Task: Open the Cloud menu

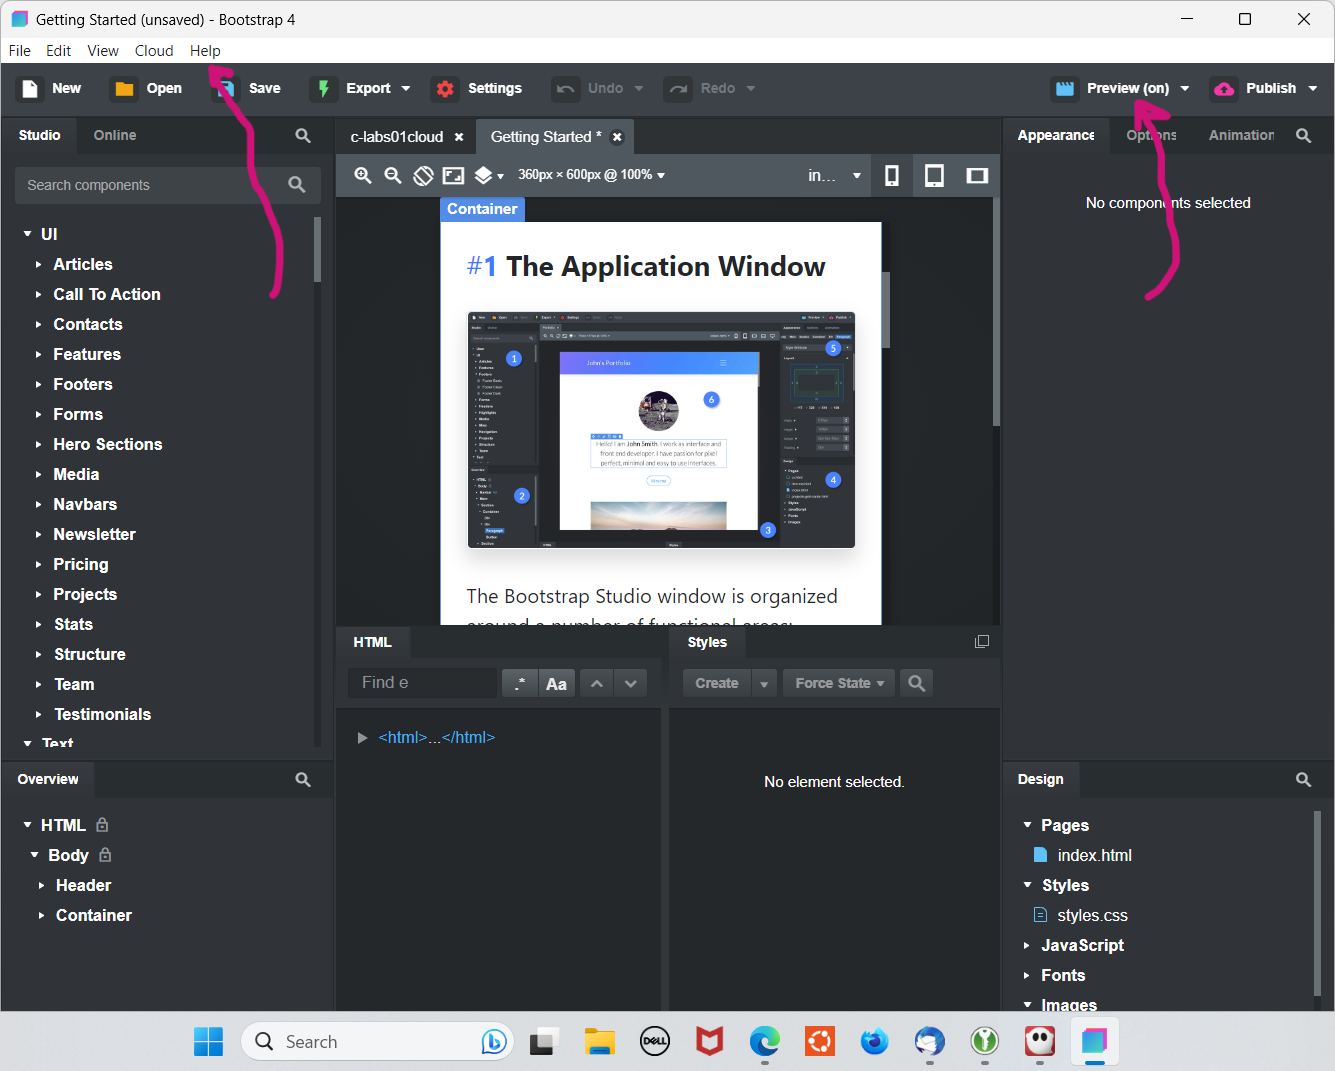Action: click(154, 51)
